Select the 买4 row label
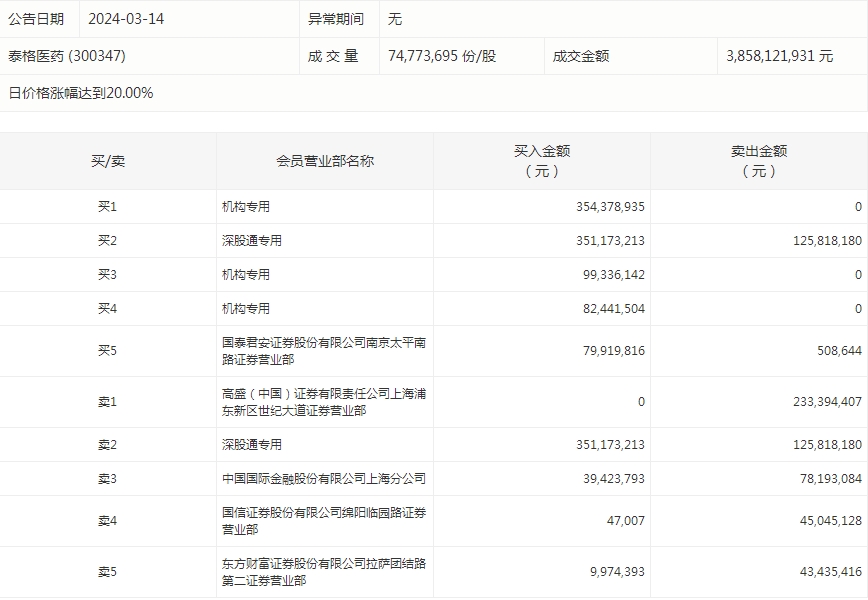This screenshot has height=600, width=868. coord(107,308)
